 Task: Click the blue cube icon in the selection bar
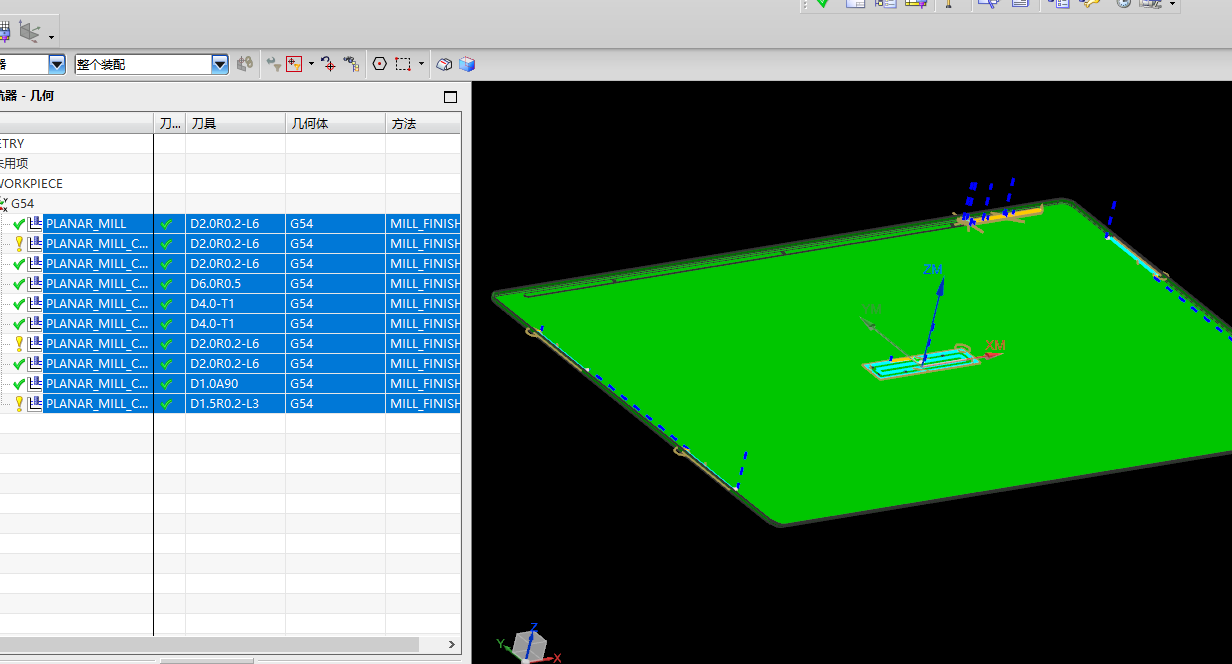pyautogui.click(x=467, y=64)
